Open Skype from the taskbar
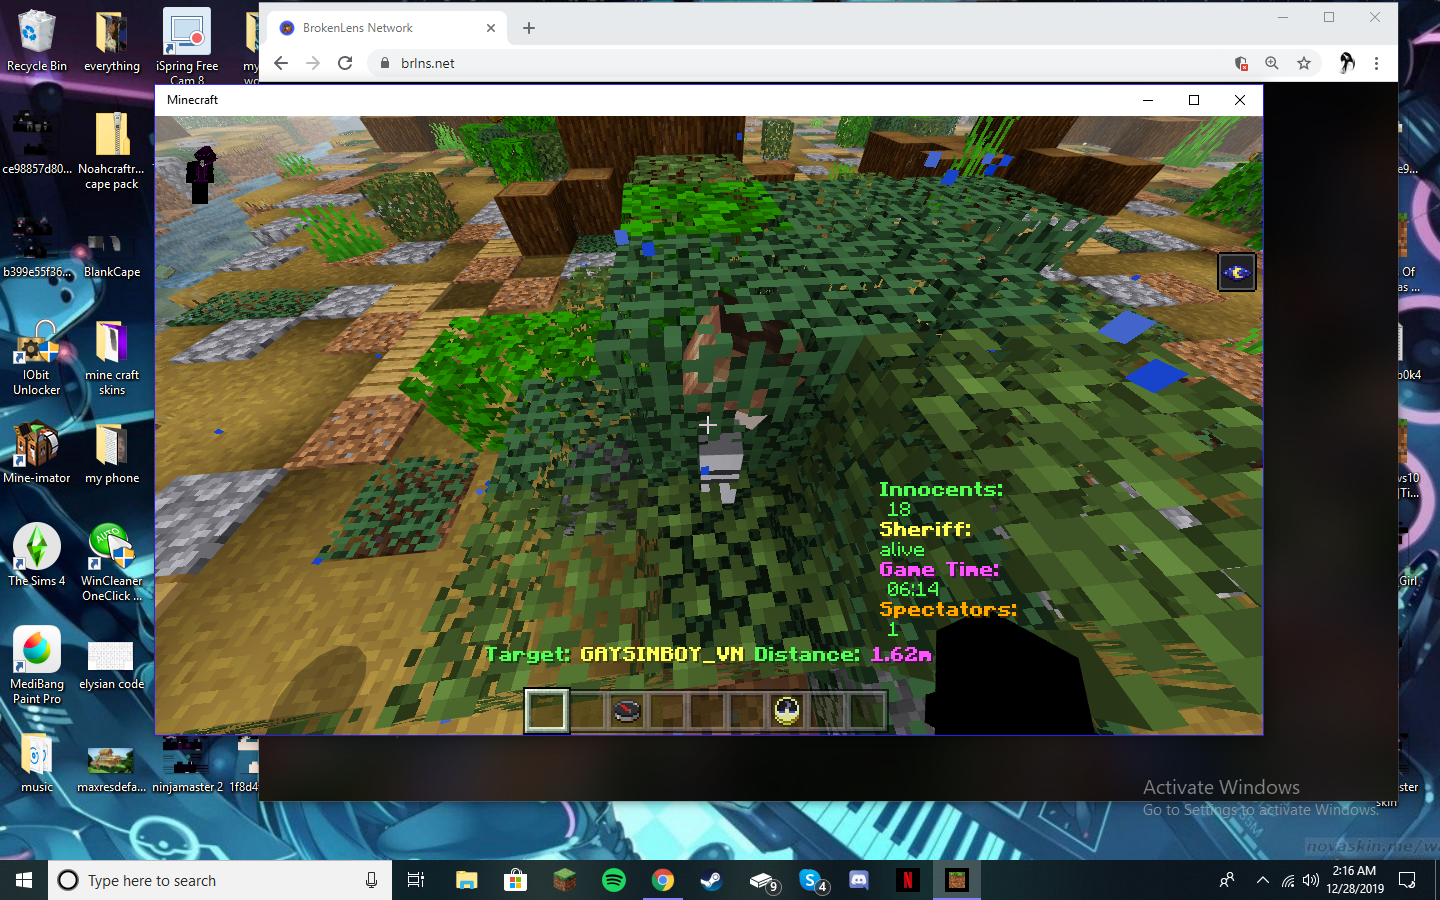The width and height of the screenshot is (1440, 900). coord(812,880)
